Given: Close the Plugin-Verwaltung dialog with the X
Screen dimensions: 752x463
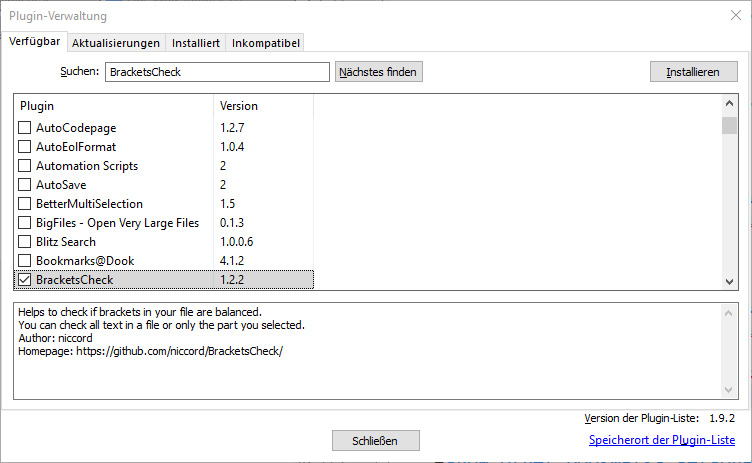Looking at the screenshot, I should (x=736, y=15).
